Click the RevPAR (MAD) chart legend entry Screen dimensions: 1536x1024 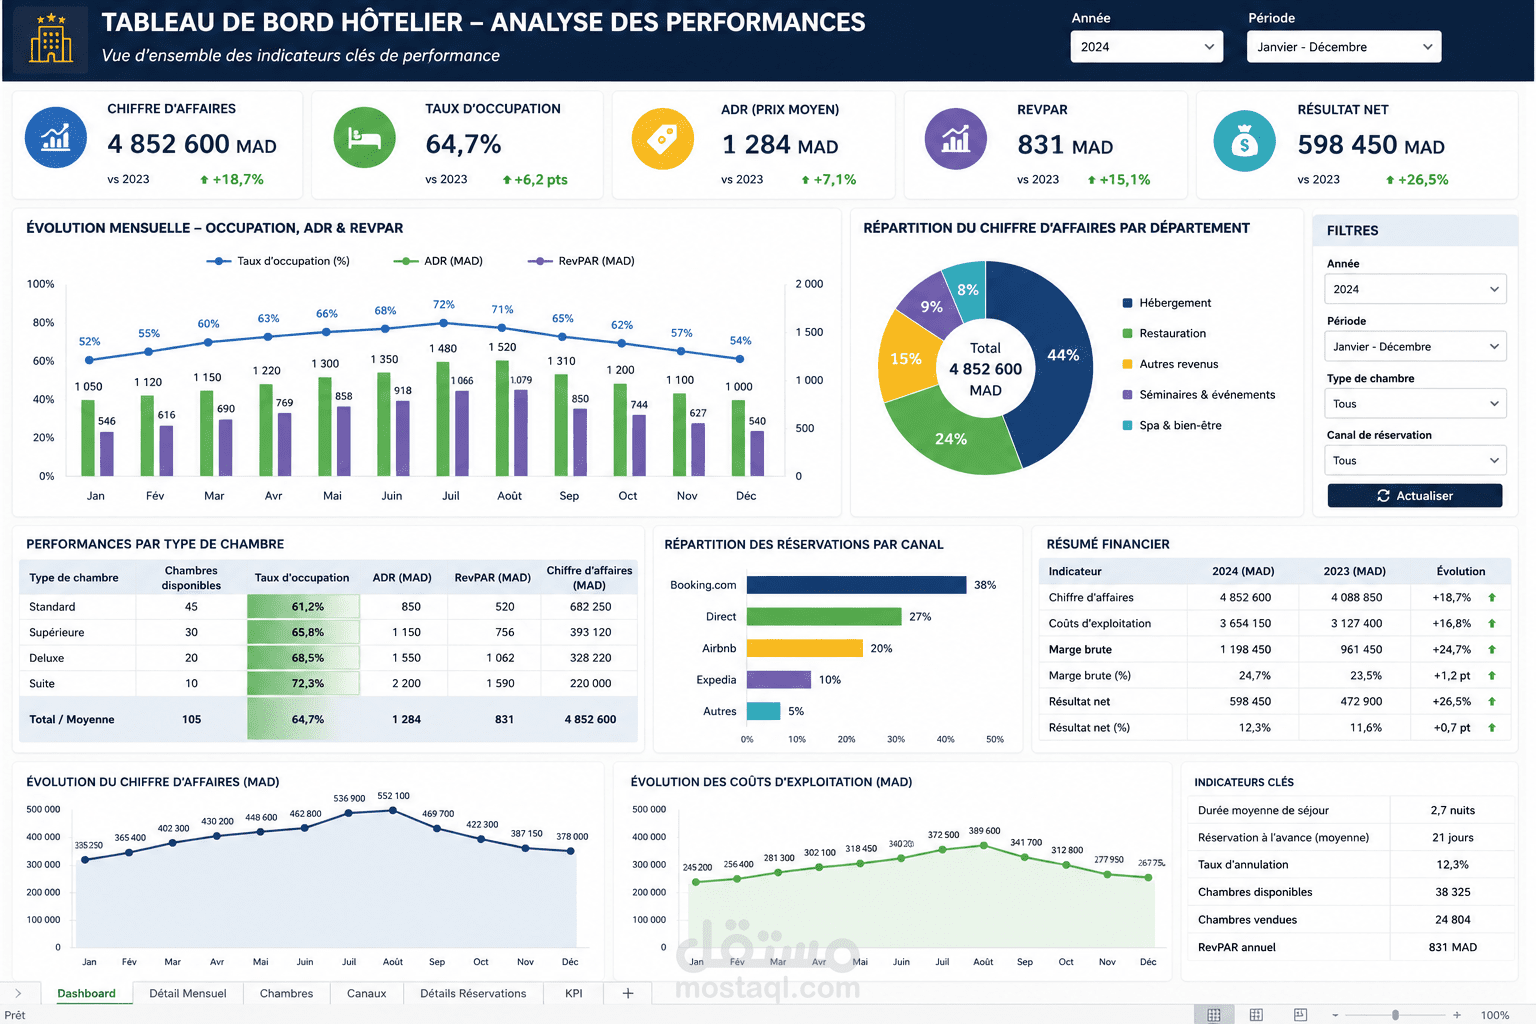coord(582,261)
